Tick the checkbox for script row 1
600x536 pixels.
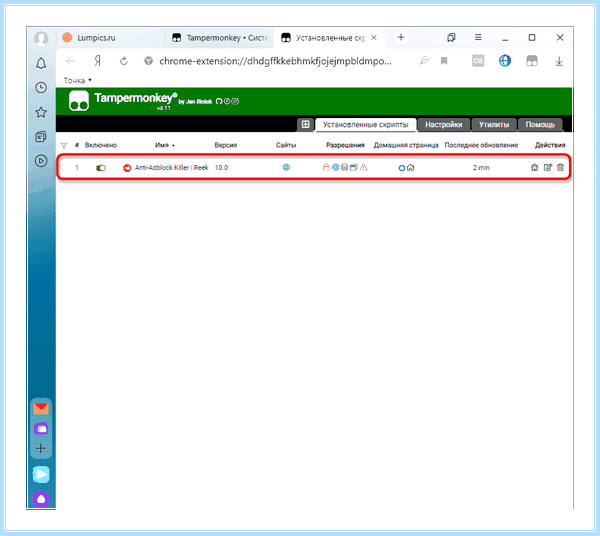pos(64,167)
